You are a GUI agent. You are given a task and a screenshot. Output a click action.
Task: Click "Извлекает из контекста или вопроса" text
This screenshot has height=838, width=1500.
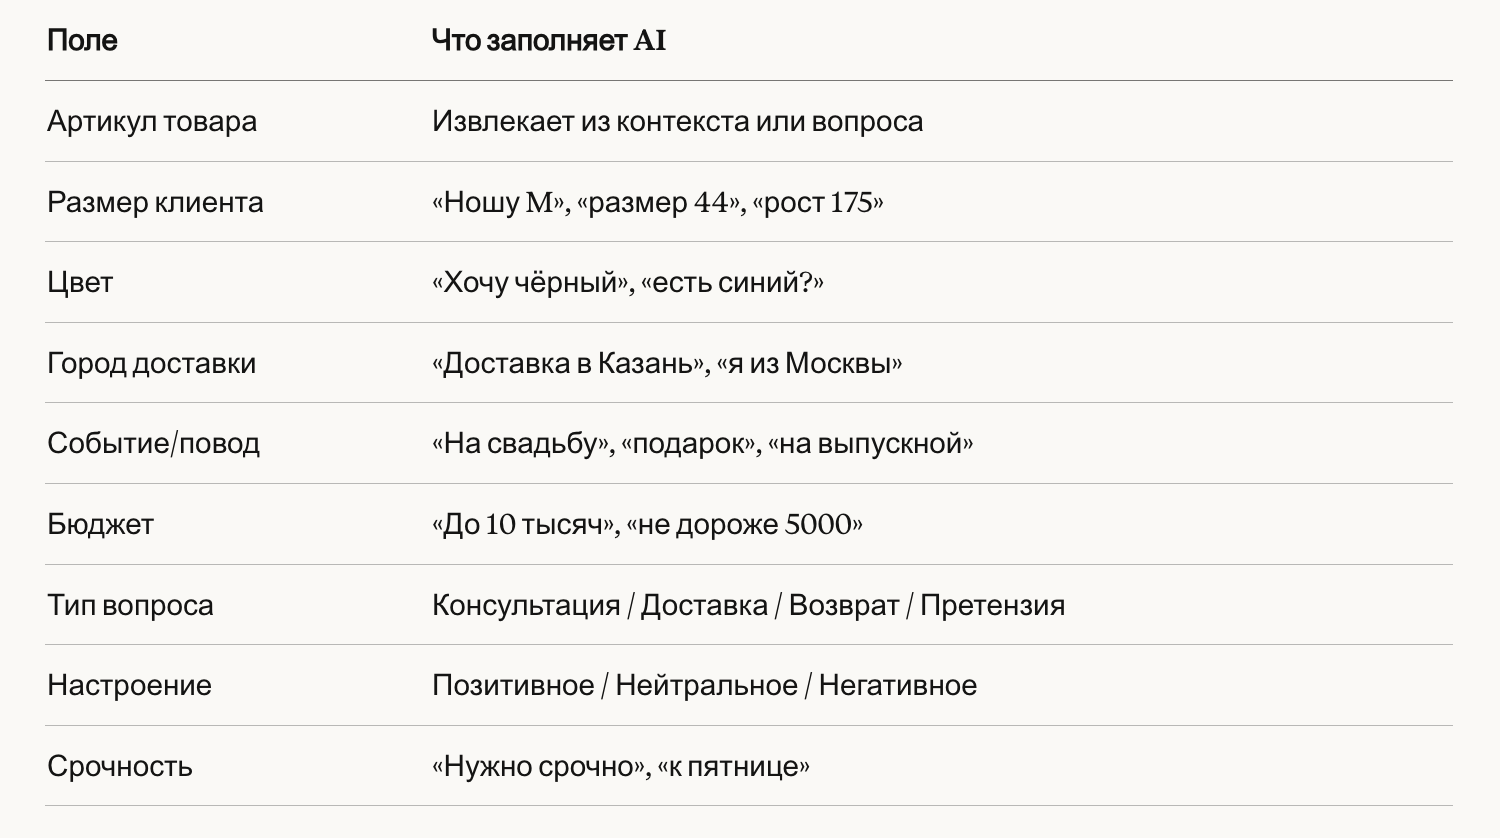click(677, 122)
